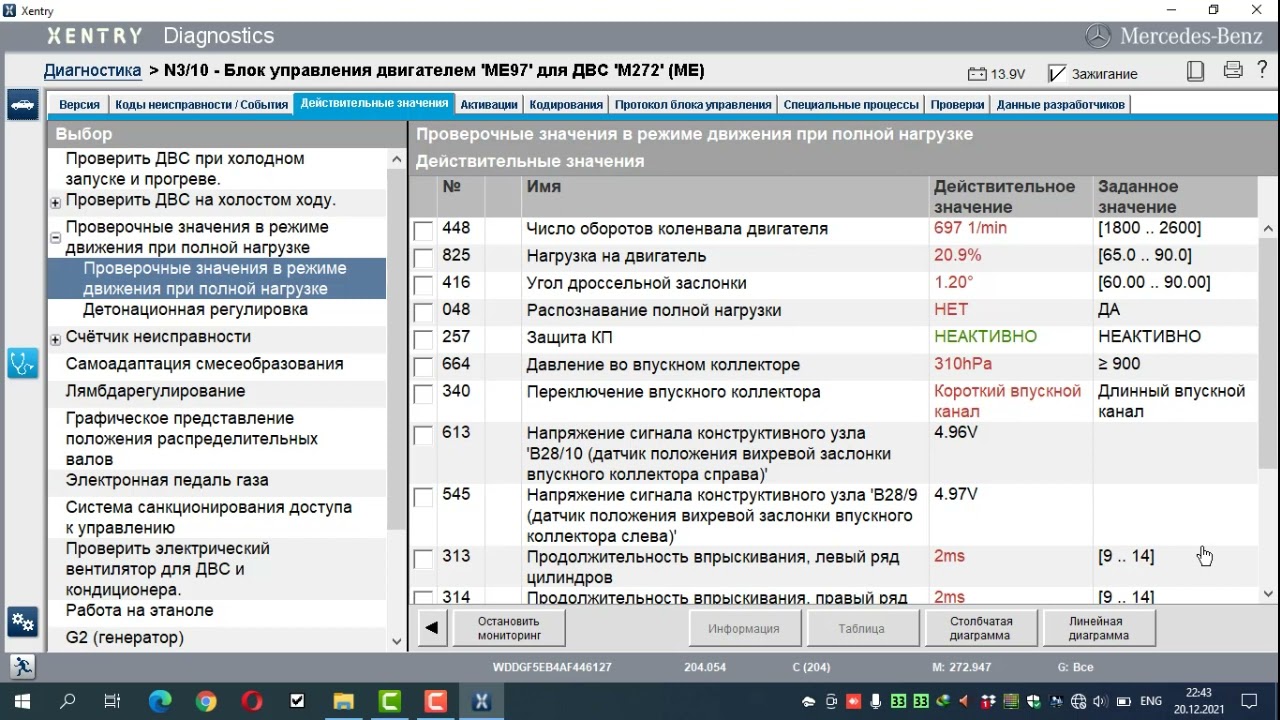Open help question mark icon
This screenshot has width=1280, height=720.
point(1263,71)
